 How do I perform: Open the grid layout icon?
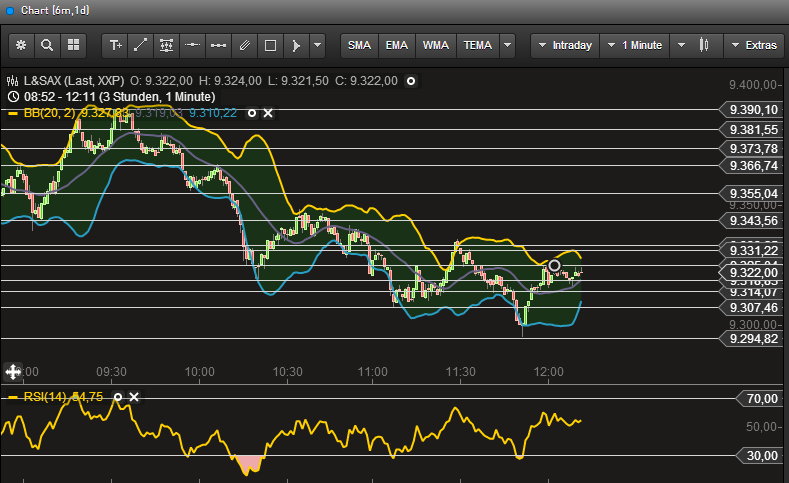[x=73, y=45]
